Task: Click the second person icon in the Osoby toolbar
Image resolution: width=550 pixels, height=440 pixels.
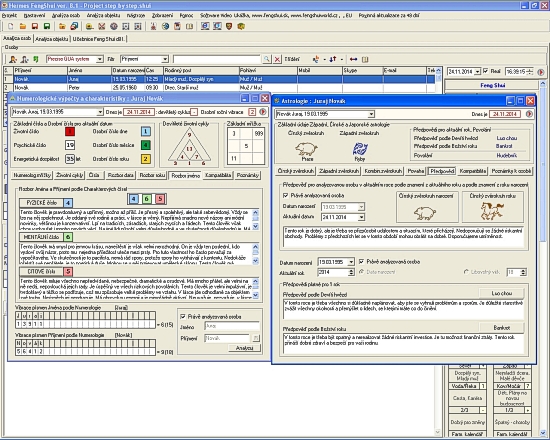Action: (24, 59)
